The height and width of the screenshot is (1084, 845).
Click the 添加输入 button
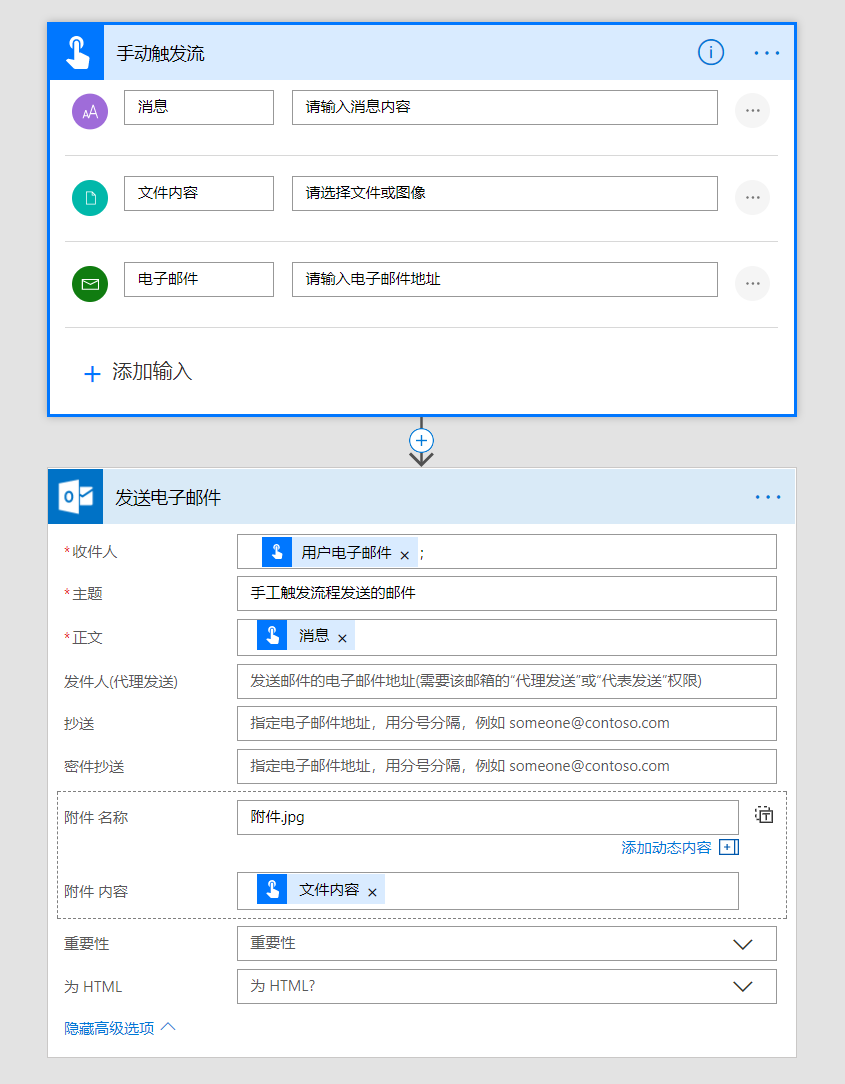click(x=138, y=373)
